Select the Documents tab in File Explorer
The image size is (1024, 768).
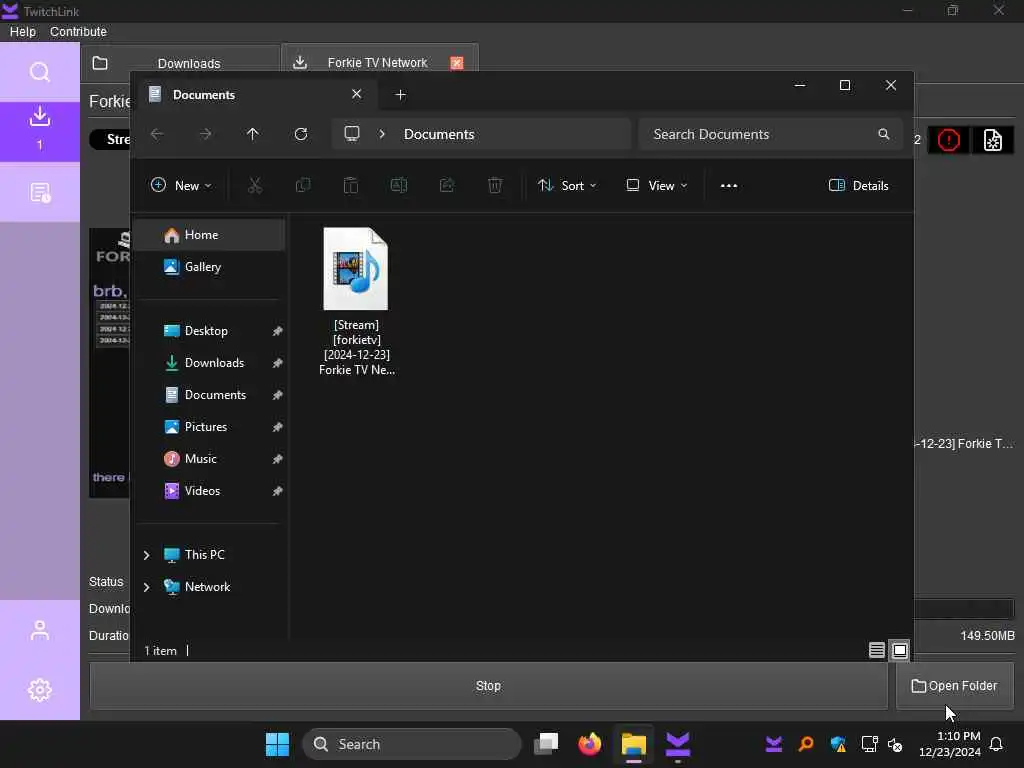(x=255, y=95)
